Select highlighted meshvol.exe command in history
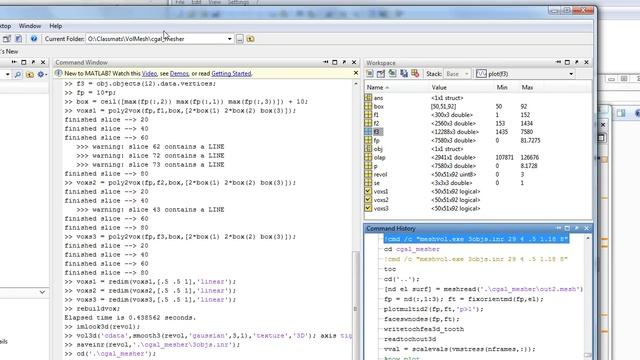 476,239
